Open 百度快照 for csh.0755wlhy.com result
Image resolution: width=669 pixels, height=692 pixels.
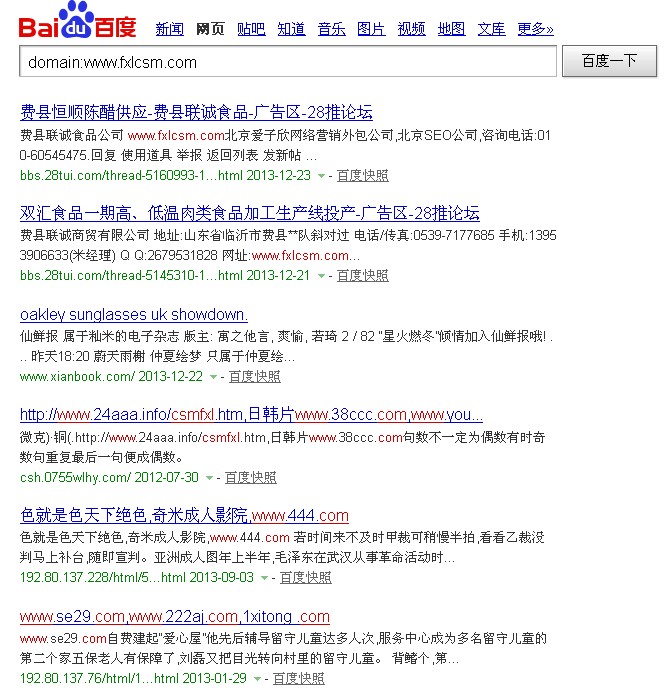point(251,478)
